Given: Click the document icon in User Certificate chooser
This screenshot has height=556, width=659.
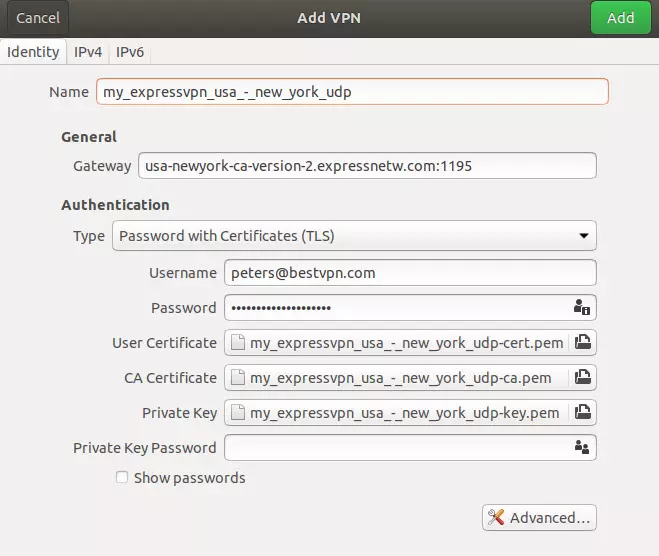Looking at the screenshot, I should [238, 343].
